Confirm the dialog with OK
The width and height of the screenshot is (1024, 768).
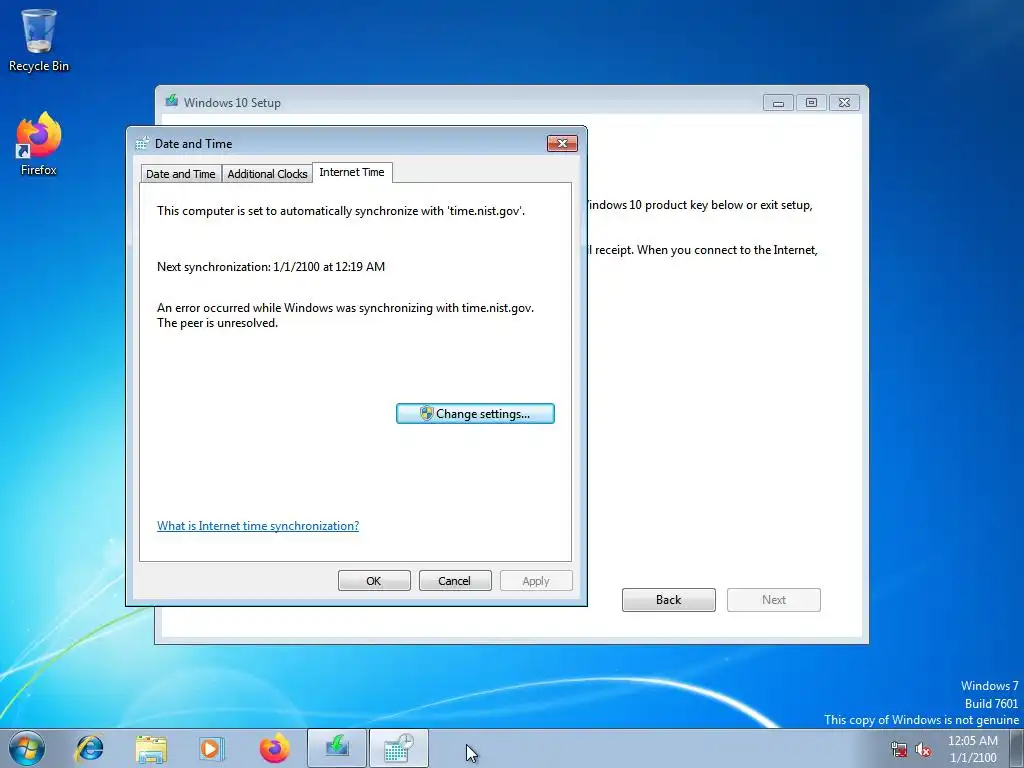pos(374,581)
